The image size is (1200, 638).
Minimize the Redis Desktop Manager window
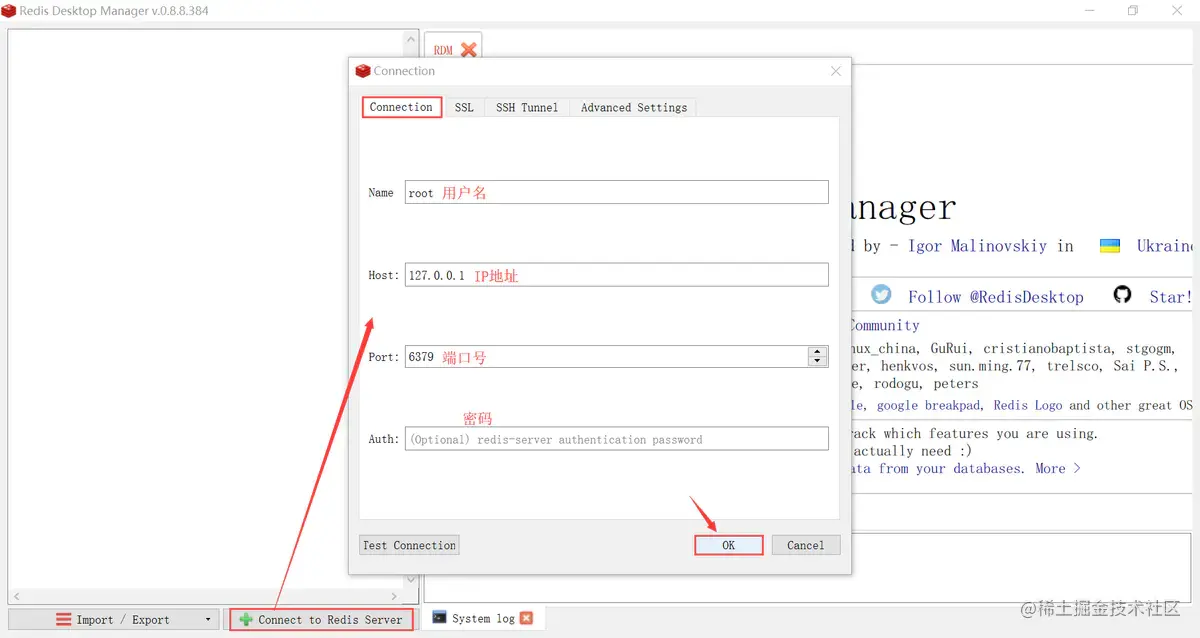tap(1088, 11)
